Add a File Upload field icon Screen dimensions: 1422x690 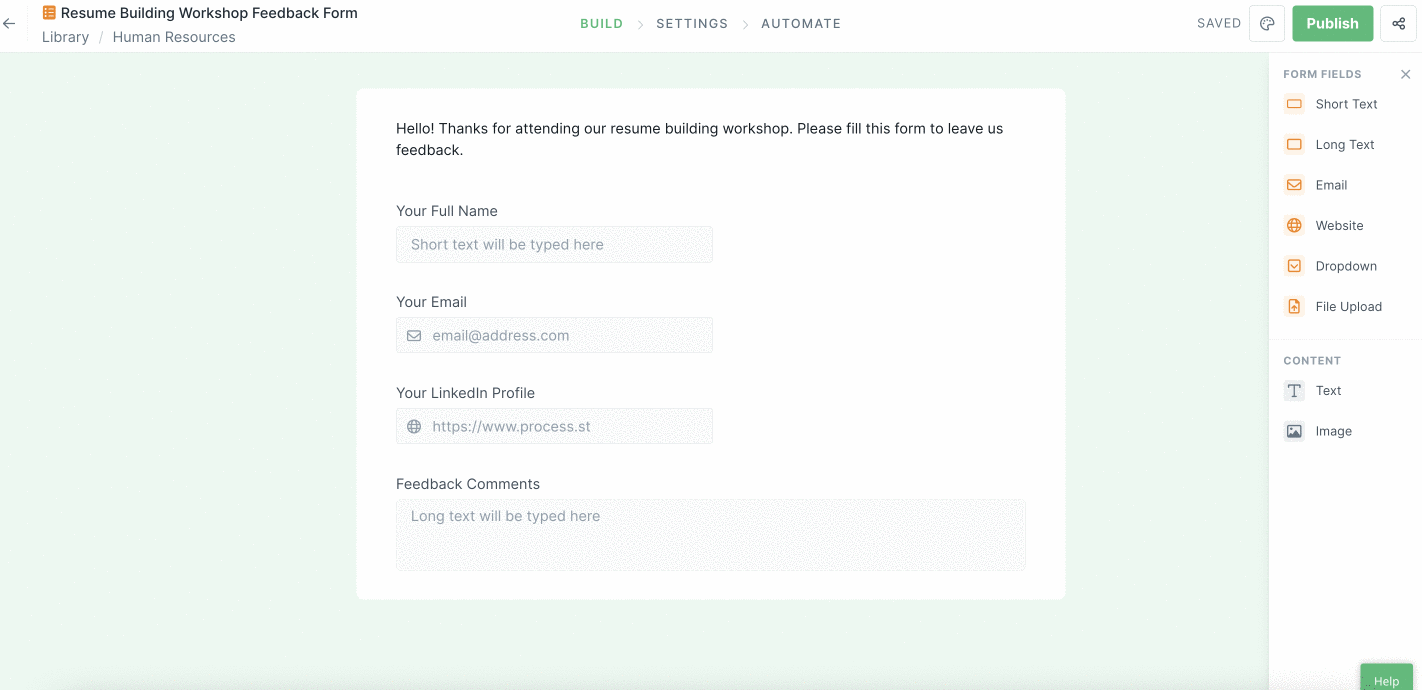1294,307
